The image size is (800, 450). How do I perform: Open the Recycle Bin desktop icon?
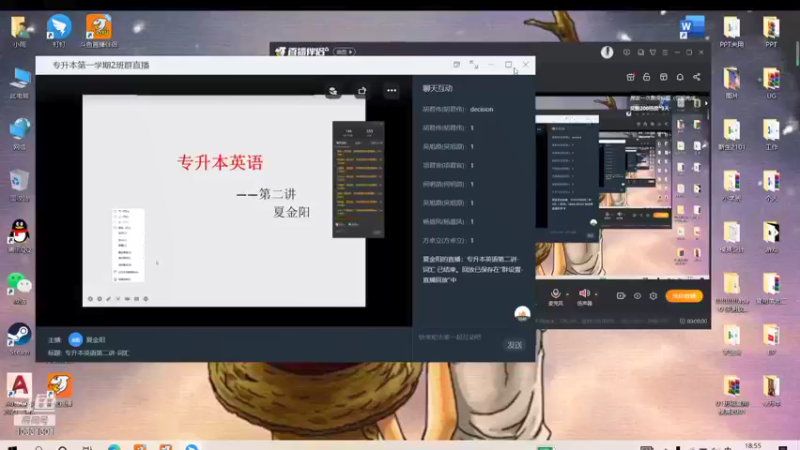[19, 185]
